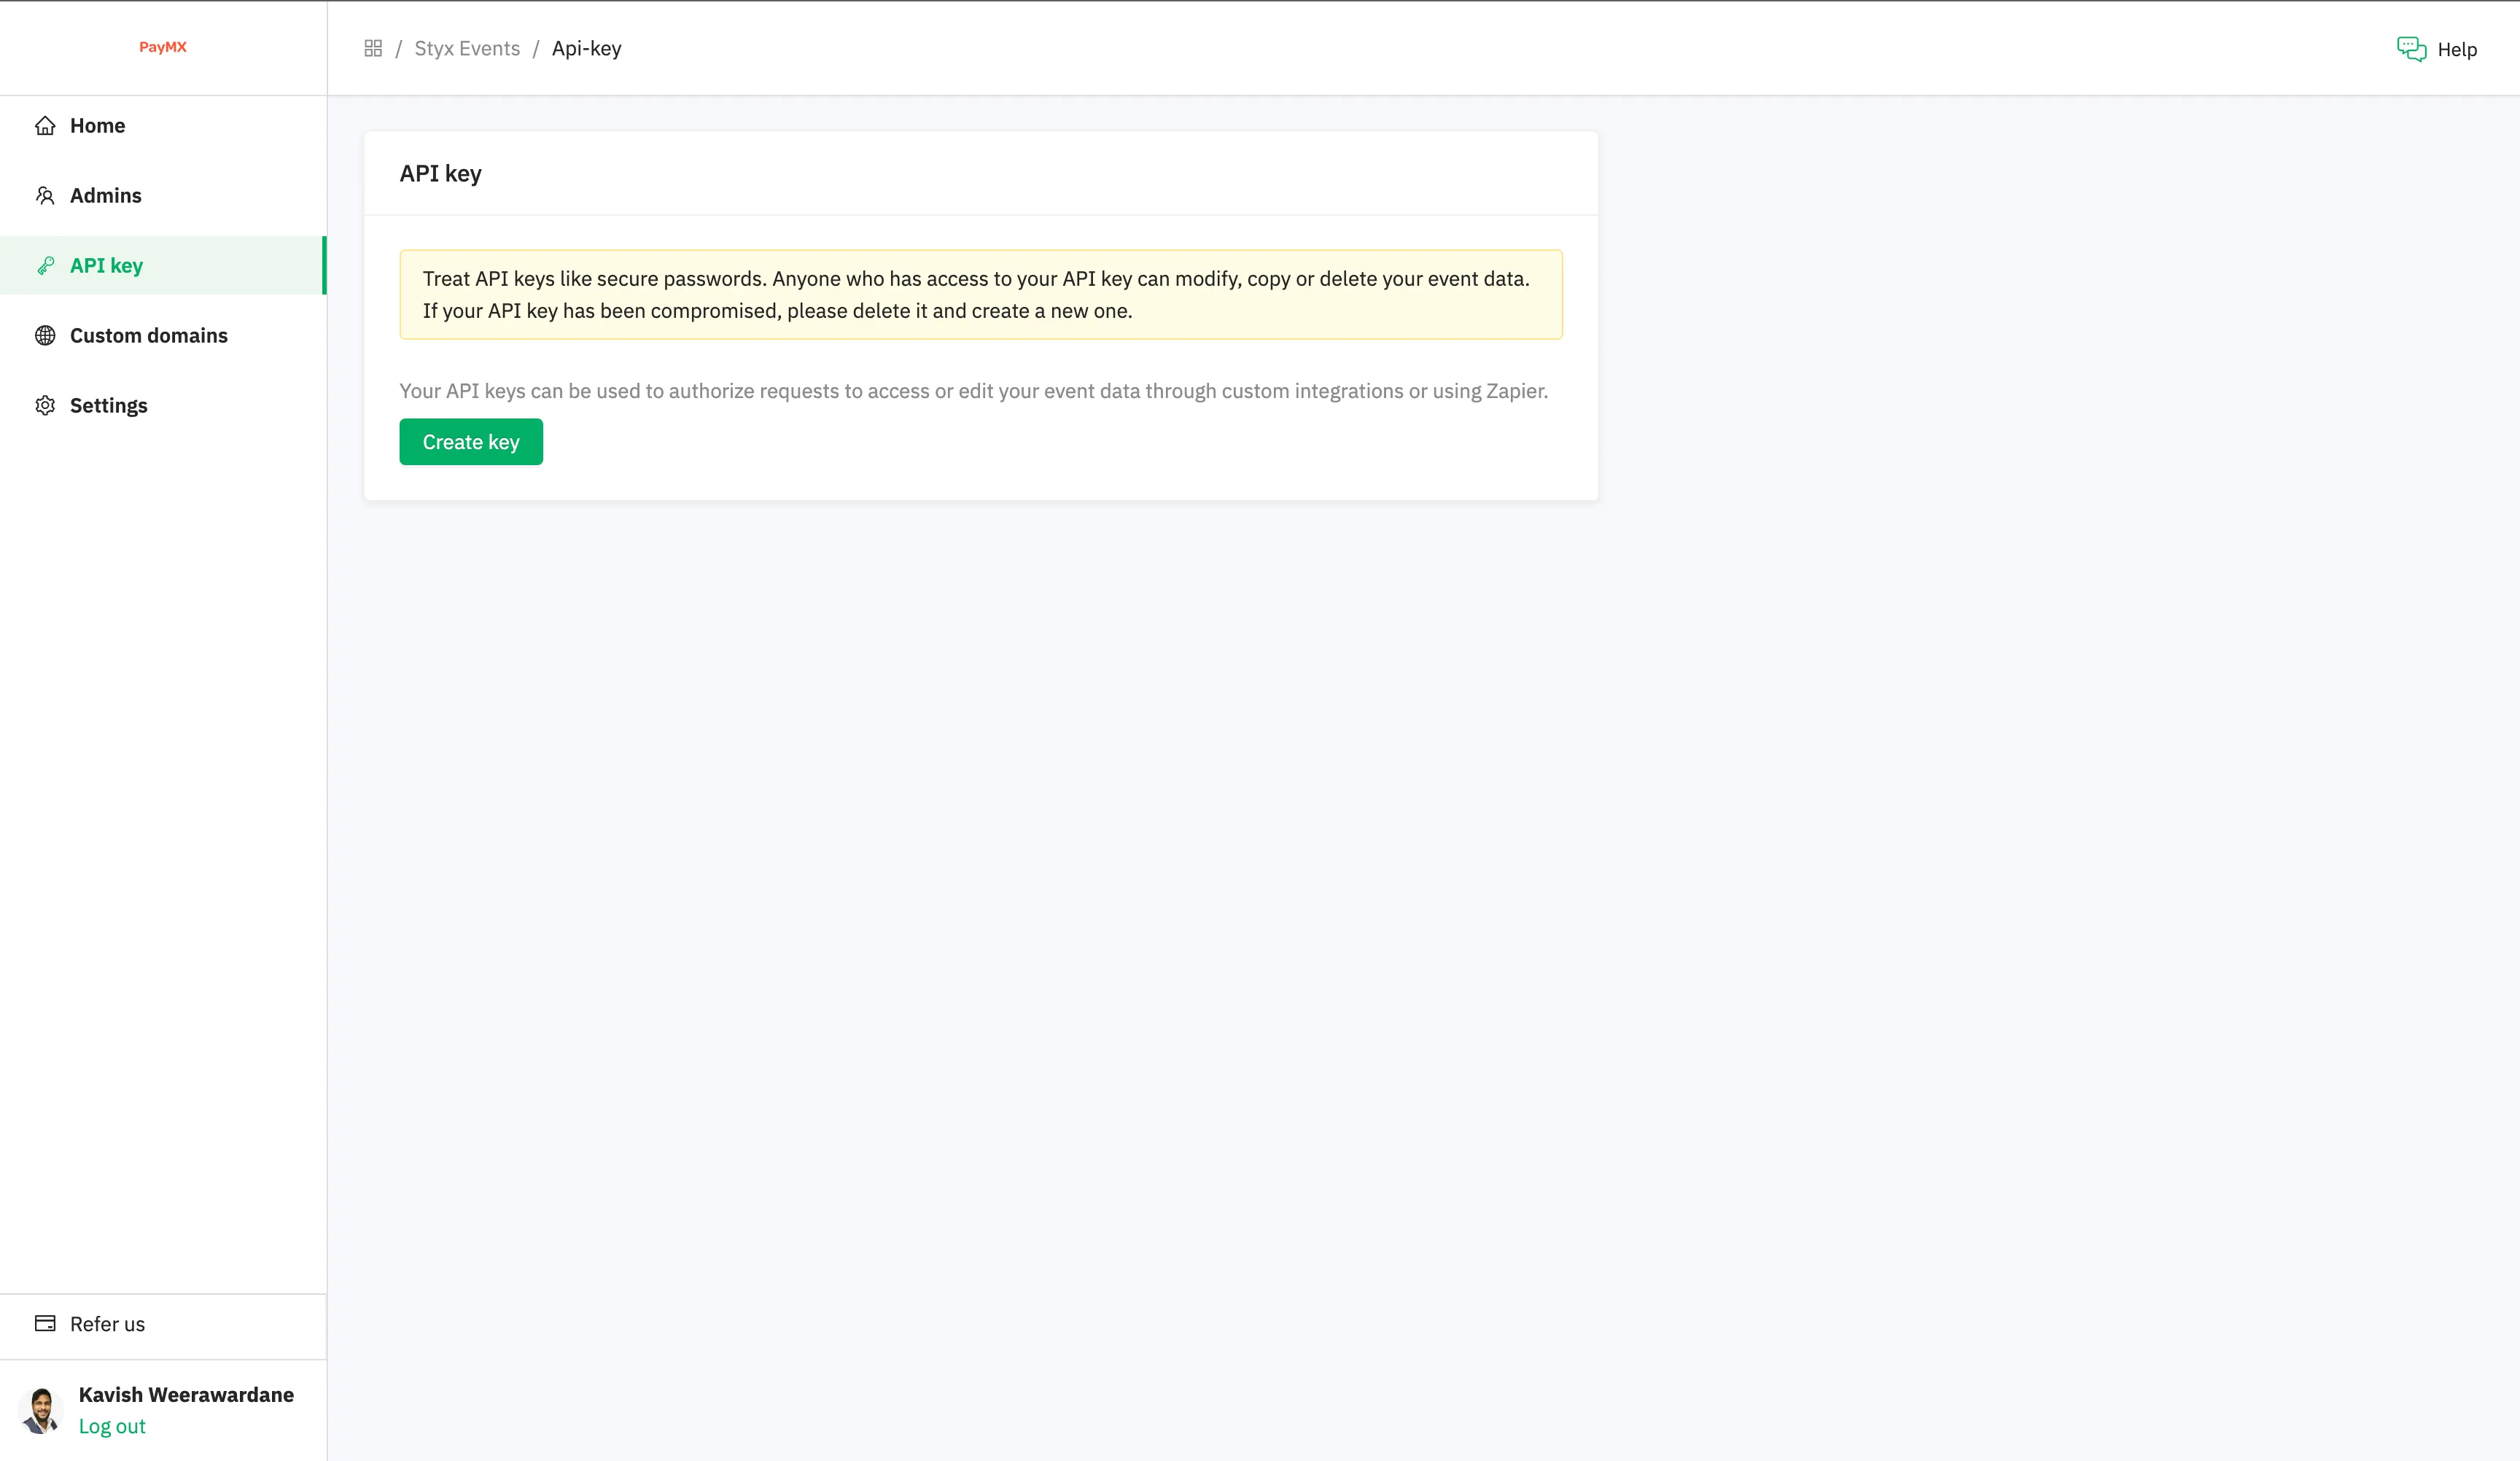The image size is (2520, 1461).
Task: Open Custom domains page
Action: click(x=163, y=335)
